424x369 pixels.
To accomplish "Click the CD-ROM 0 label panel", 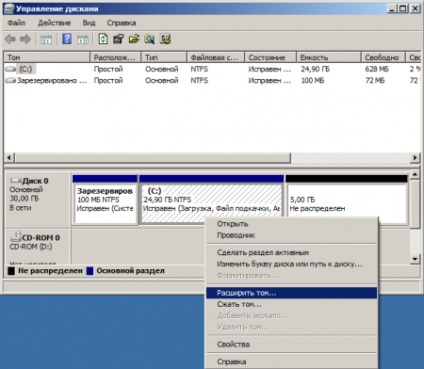I will pyautogui.click(x=38, y=247).
